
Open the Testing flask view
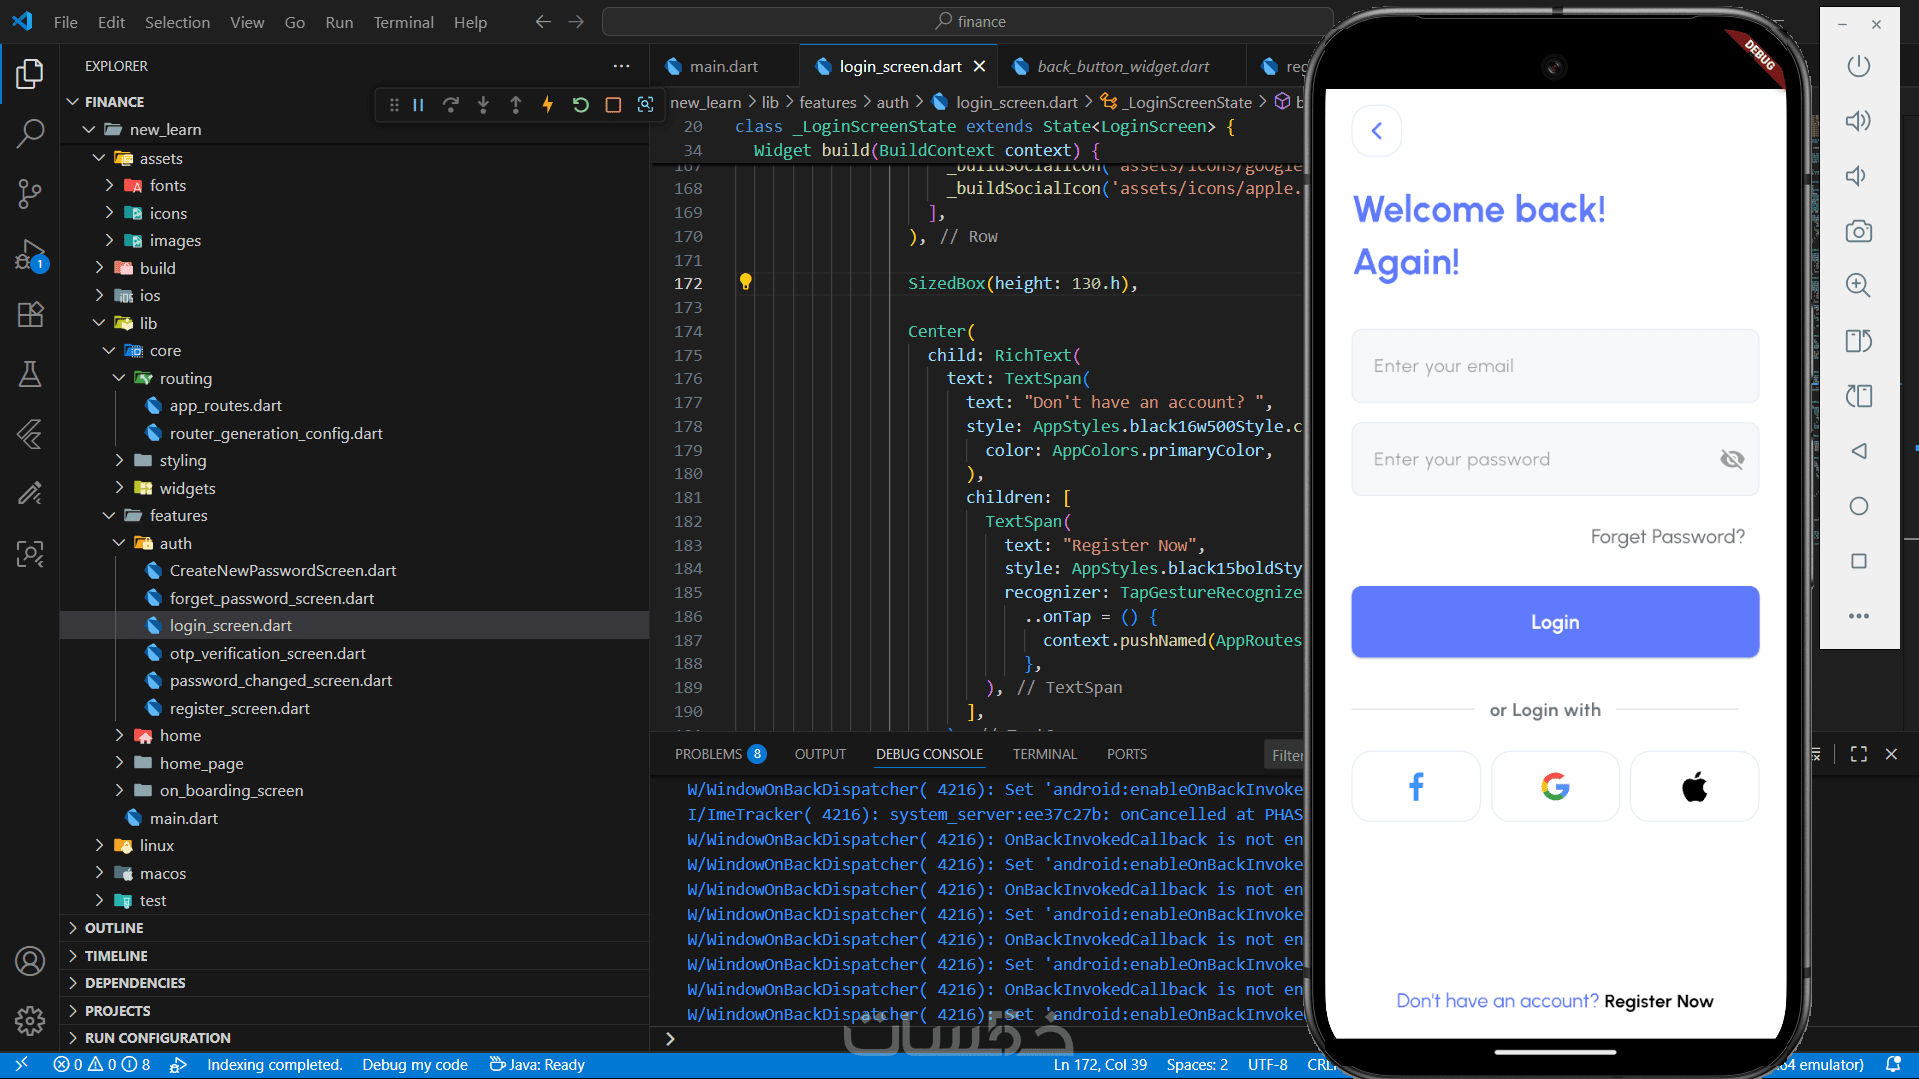[x=30, y=374]
